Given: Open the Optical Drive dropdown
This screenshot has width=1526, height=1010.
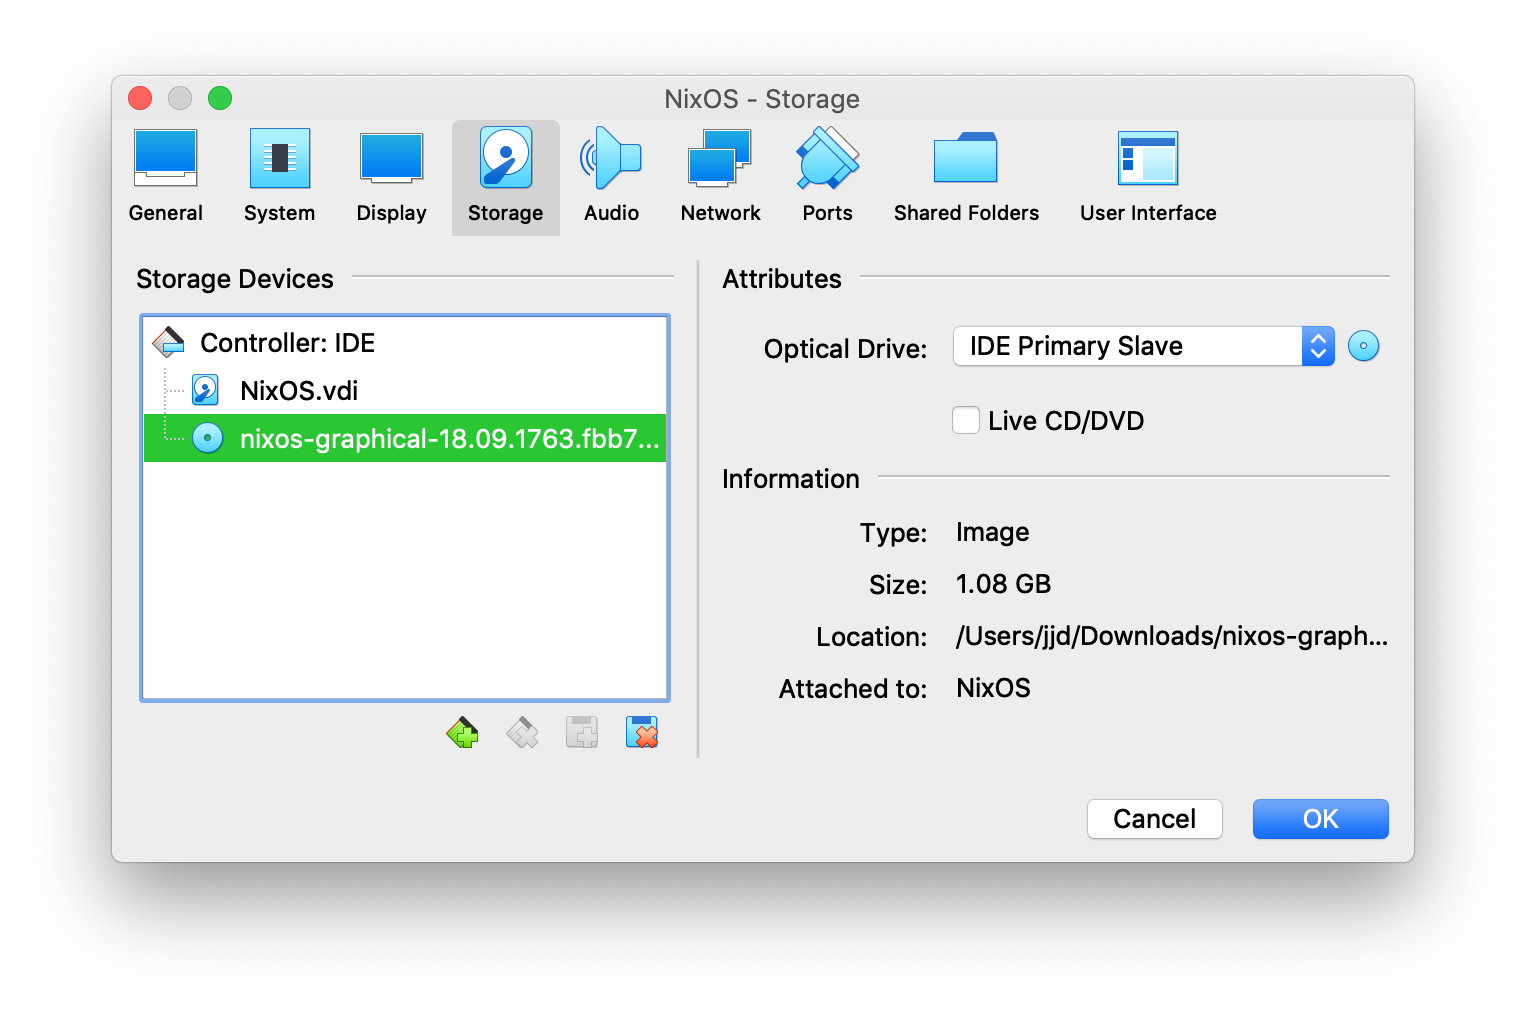Looking at the screenshot, I should (1143, 346).
